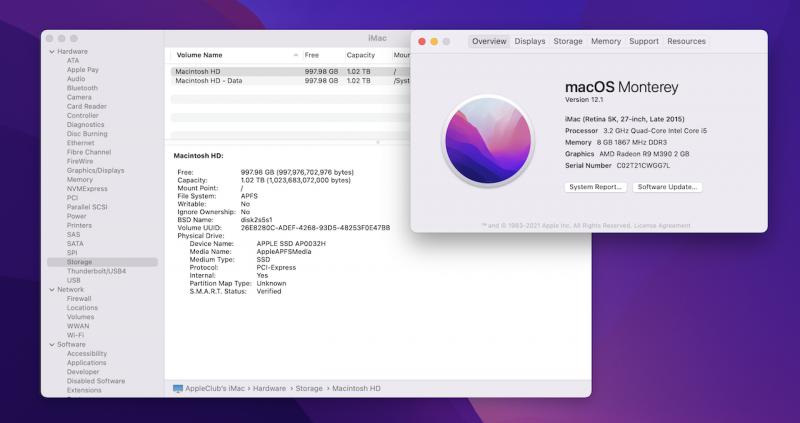Image resolution: width=800 pixels, height=423 pixels.
Task: Click the macOS Monterey logo image
Action: [488, 141]
